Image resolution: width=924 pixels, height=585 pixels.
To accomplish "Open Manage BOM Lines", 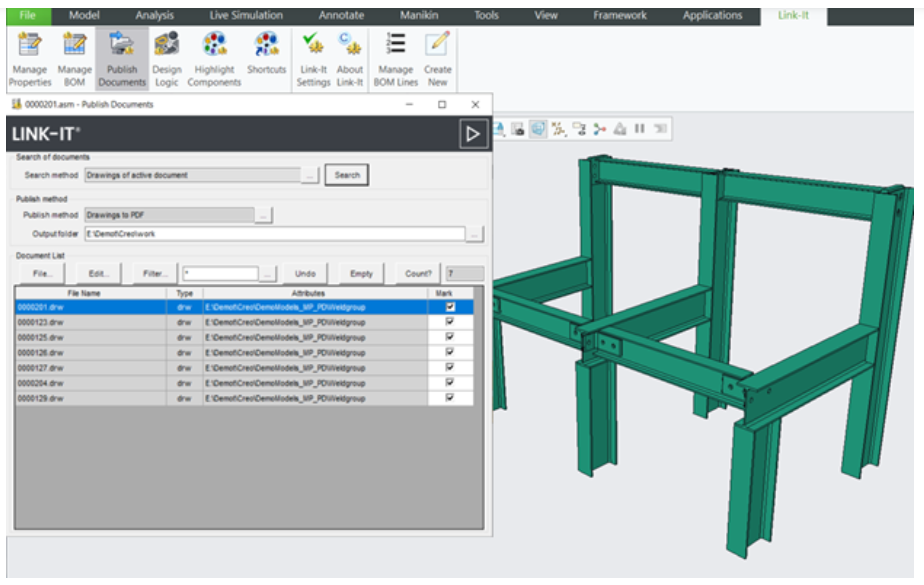I will (395, 59).
